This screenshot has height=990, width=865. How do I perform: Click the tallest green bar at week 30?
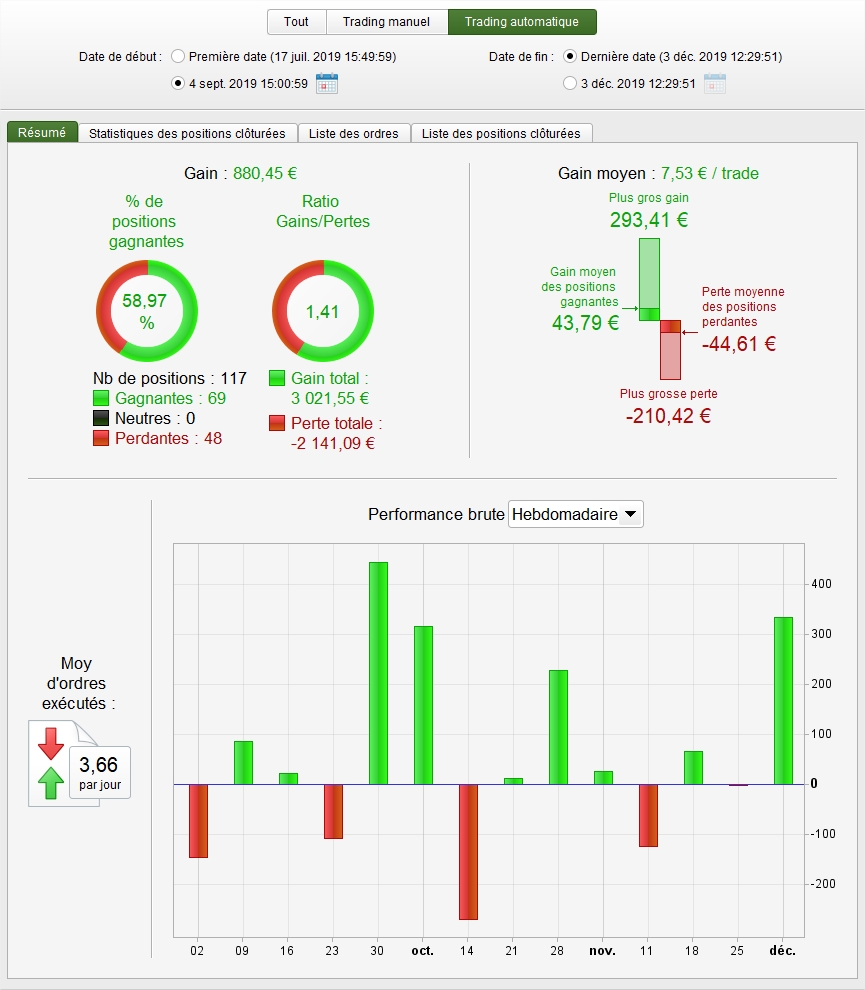(x=378, y=673)
